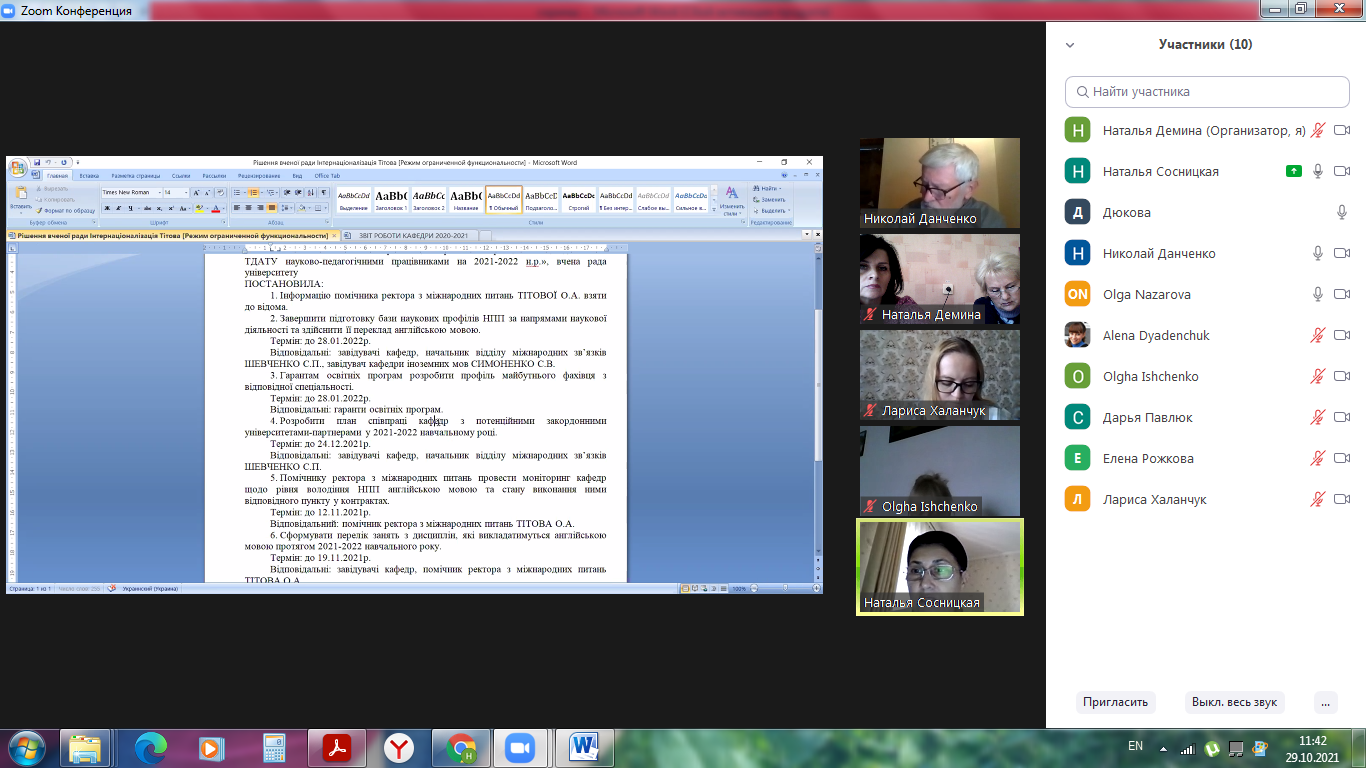Open the Paragraph (Абзац) dialog launcher

327,222
